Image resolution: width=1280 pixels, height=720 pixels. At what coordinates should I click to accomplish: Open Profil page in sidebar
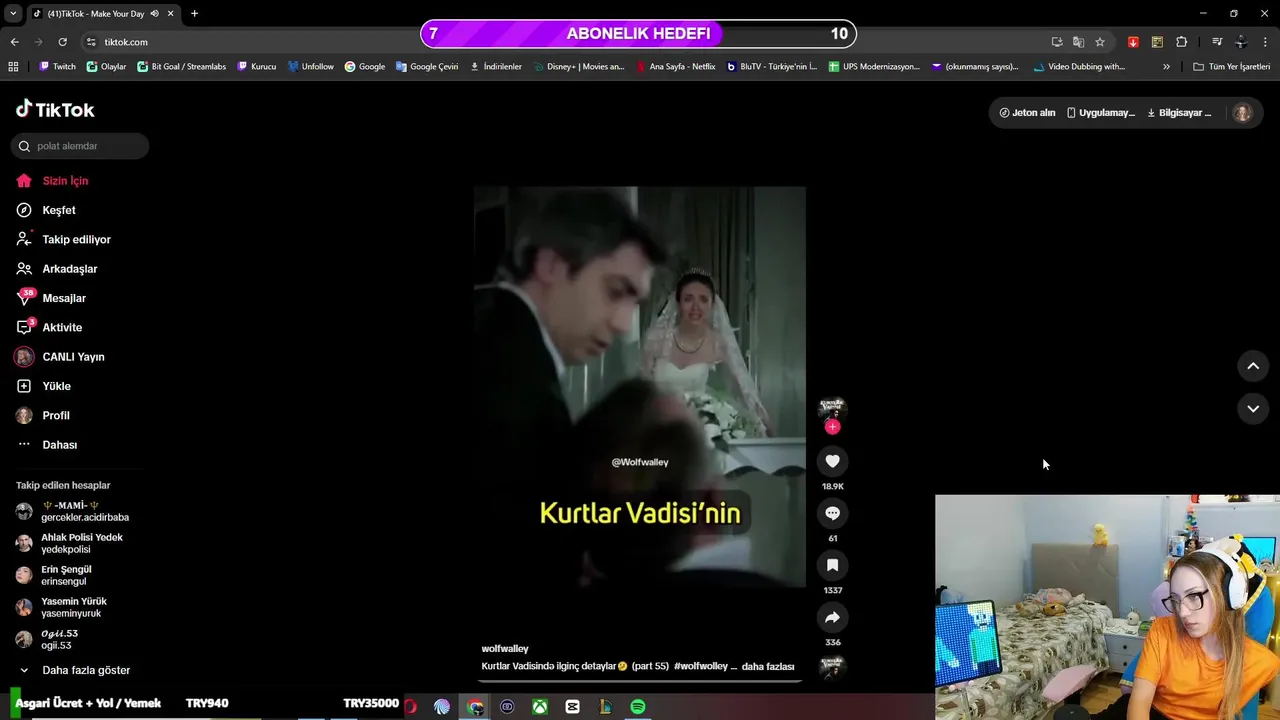click(x=42, y=416)
